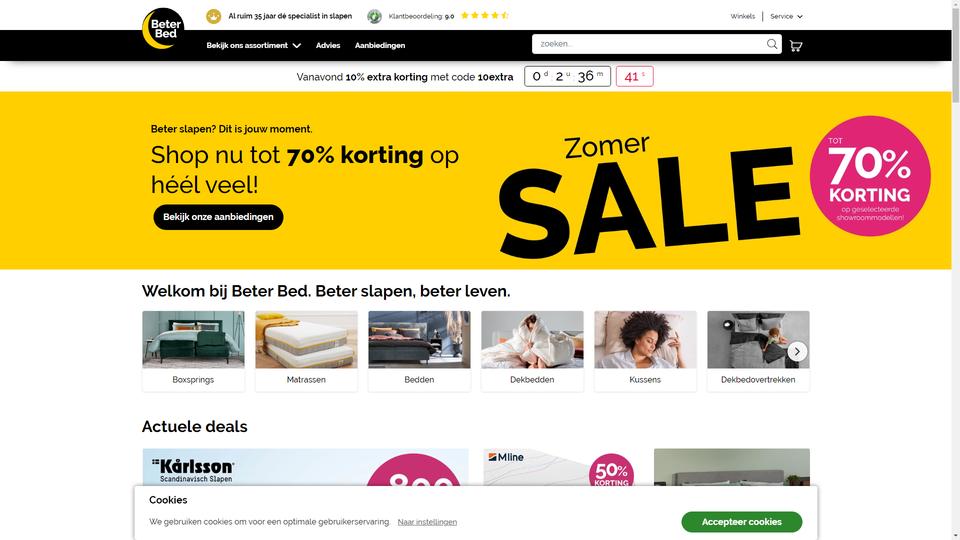Select the Boxsprings category thumbnail

point(193,351)
